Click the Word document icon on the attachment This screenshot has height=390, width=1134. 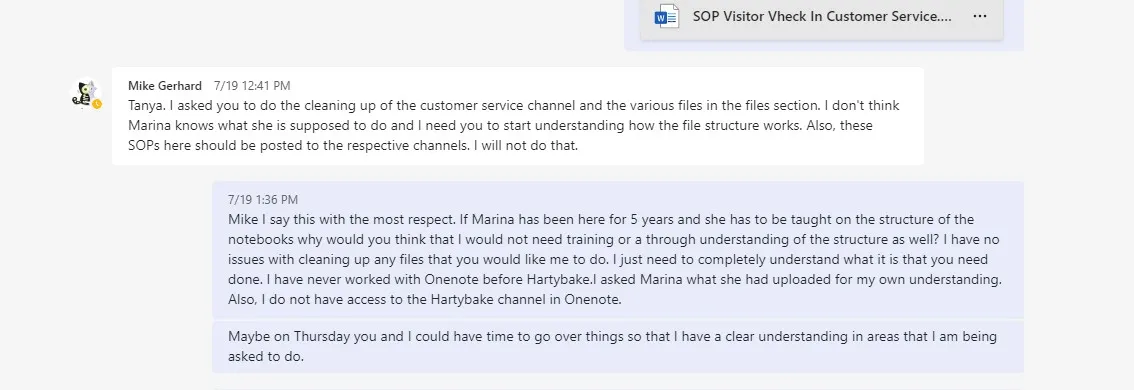coord(666,16)
